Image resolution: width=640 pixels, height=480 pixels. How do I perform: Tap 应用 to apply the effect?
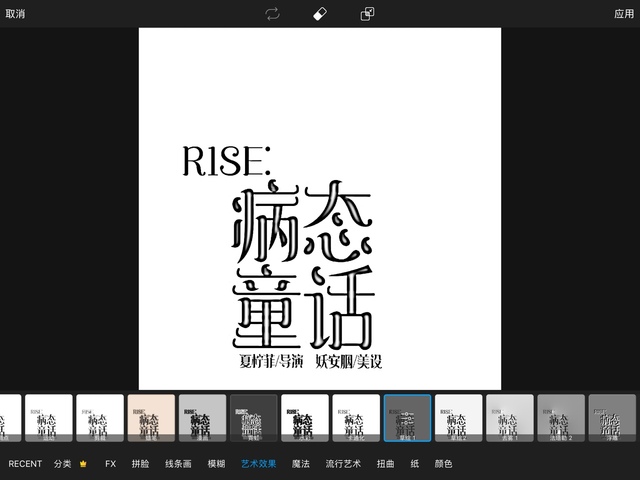623,14
